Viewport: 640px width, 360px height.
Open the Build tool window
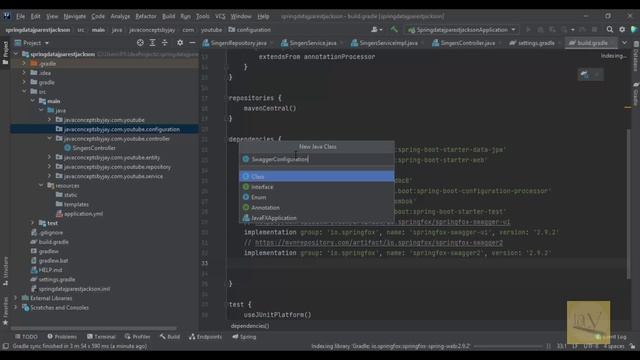pos(170,337)
